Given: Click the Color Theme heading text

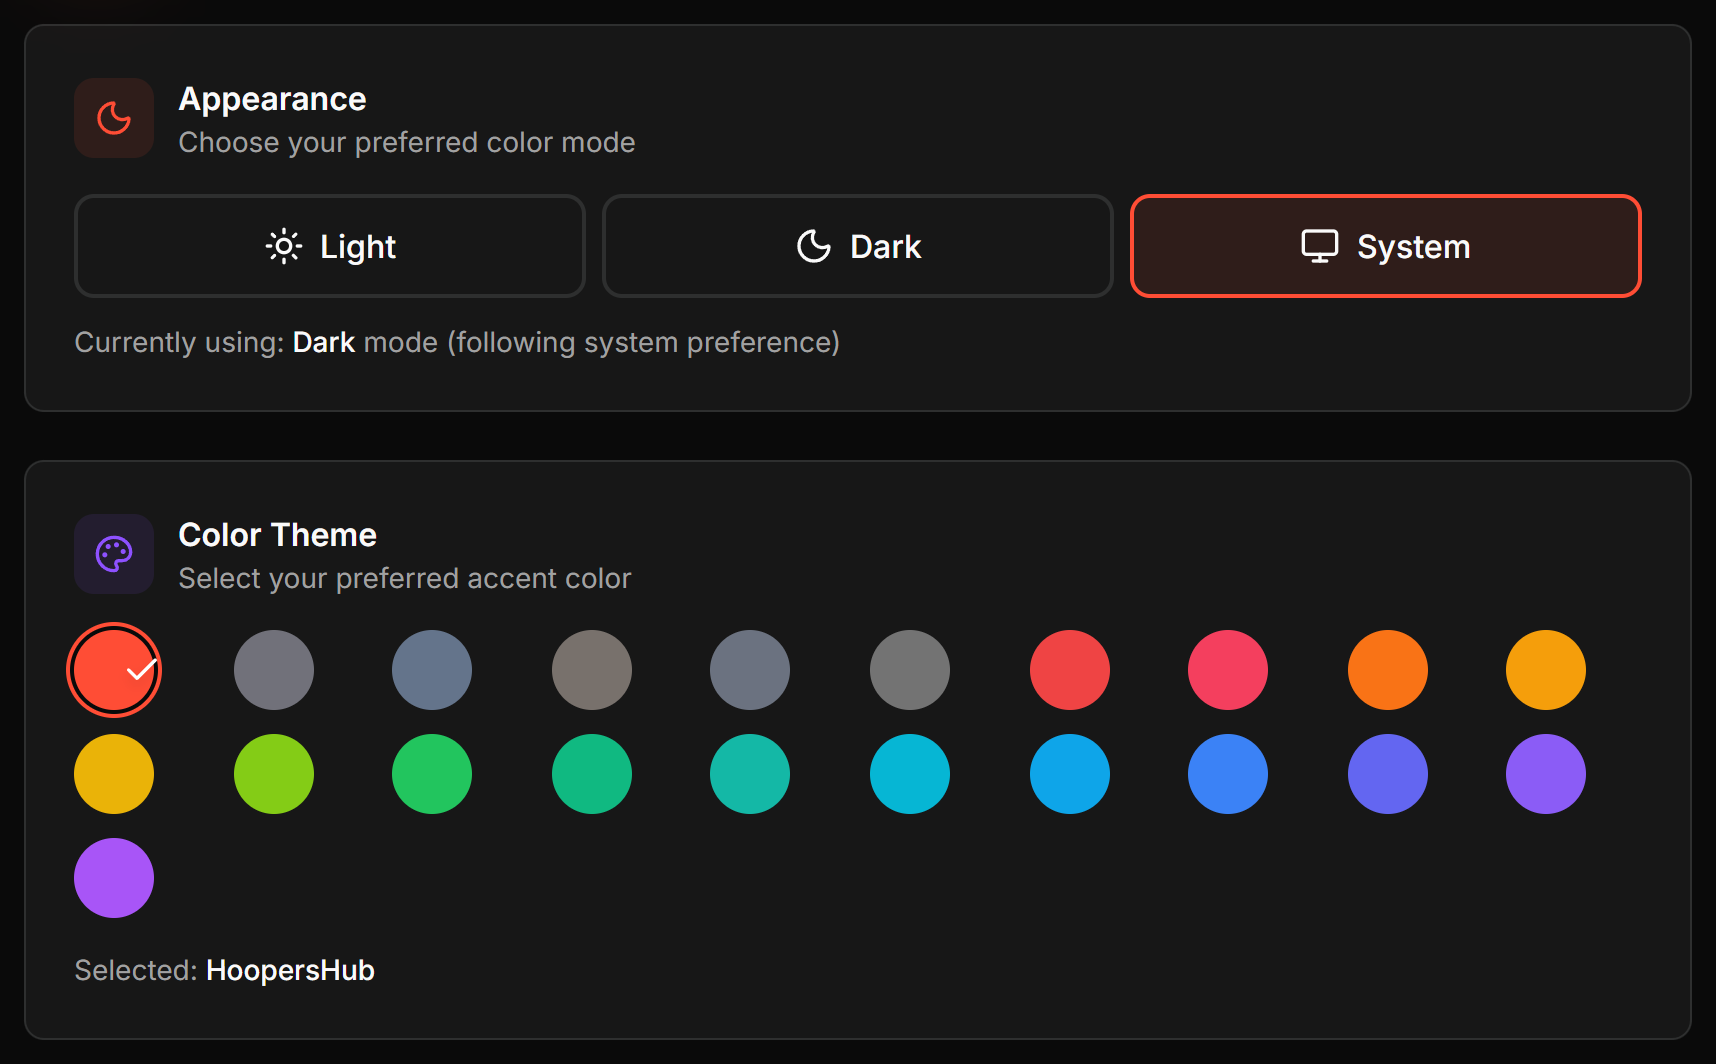Looking at the screenshot, I should 278,535.
